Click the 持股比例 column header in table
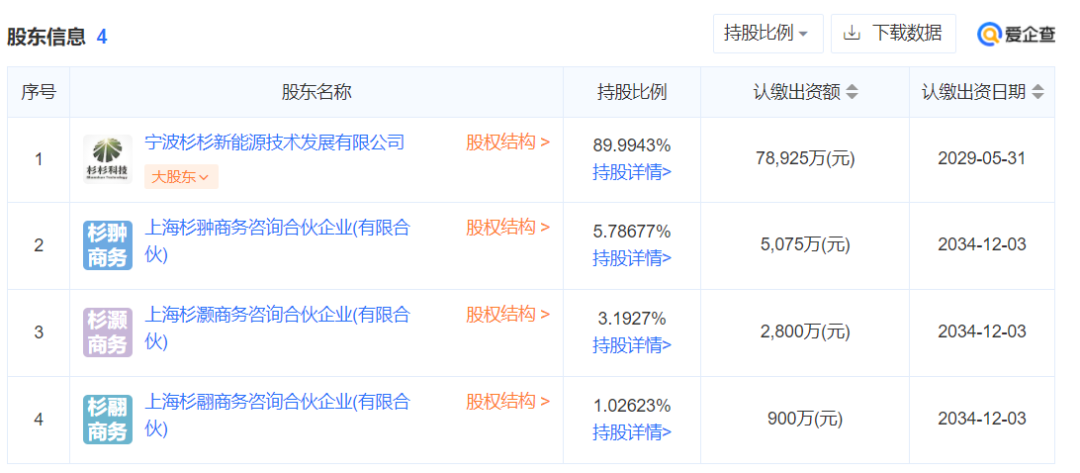The height and width of the screenshot is (473, 1080). (x=632, y=92)
